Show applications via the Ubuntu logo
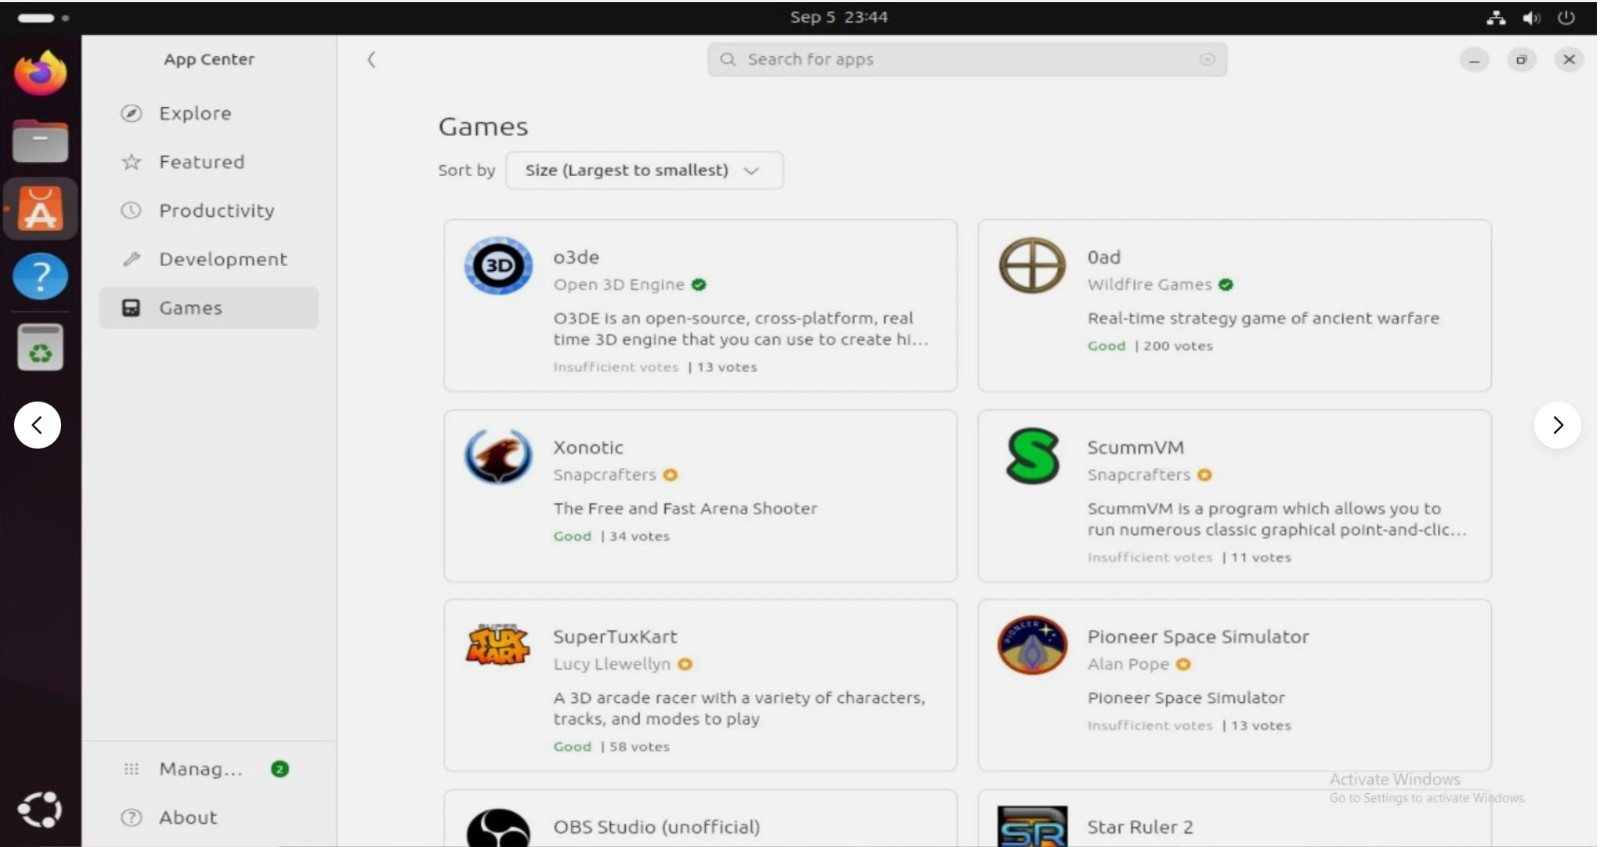 tap(40, 809)
